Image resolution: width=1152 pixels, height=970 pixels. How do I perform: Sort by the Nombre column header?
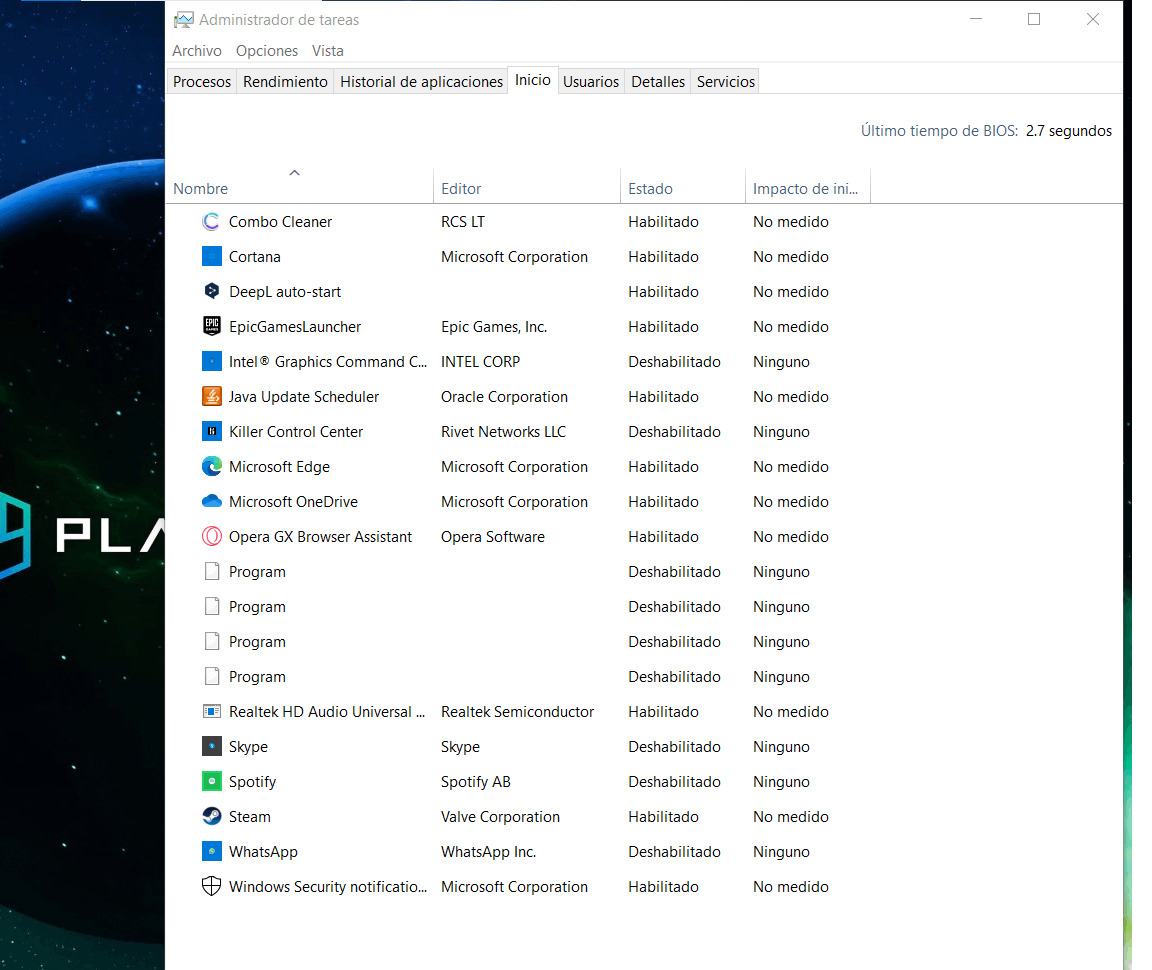tap(300, 189)
